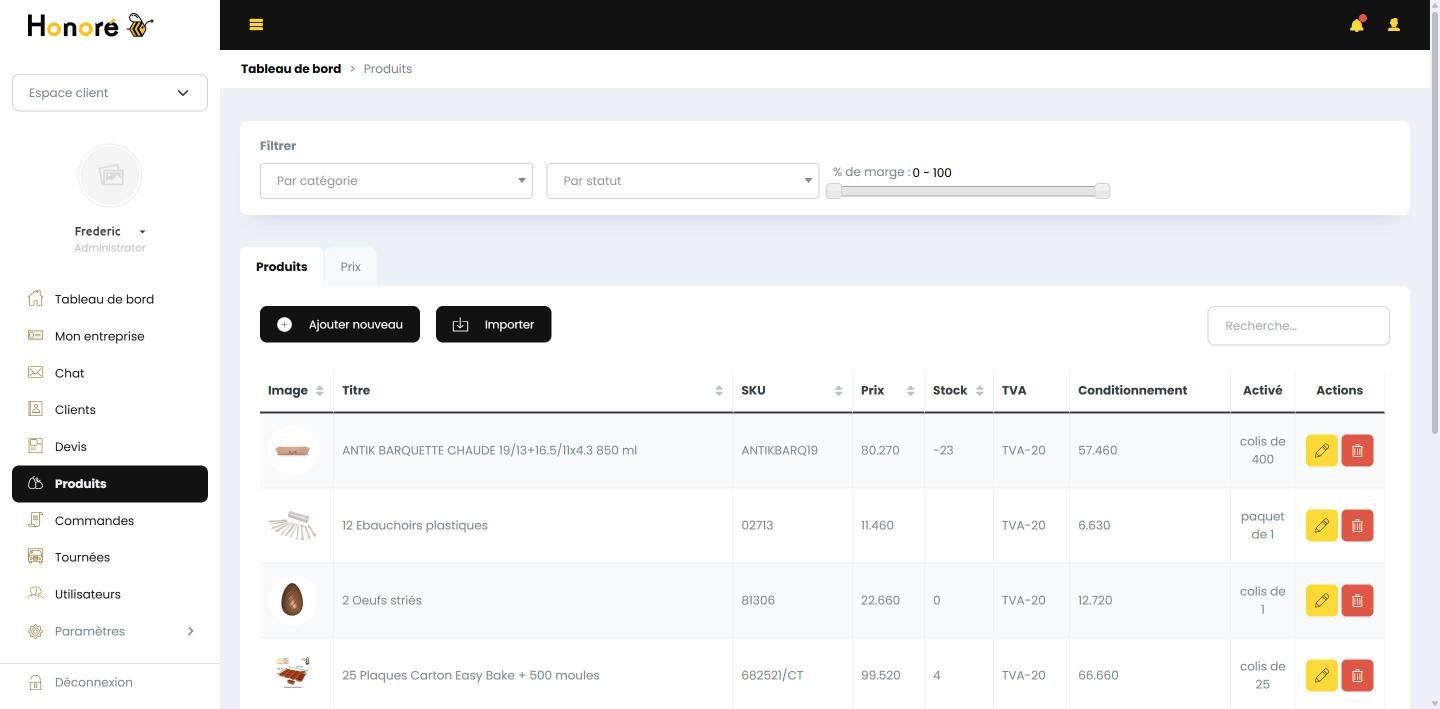This screenshot has height=709, width=1440.
Task: Edit the 12 Ebauchoirs plastiques product
Action: pyautogui.click(x=1321, y=525)
